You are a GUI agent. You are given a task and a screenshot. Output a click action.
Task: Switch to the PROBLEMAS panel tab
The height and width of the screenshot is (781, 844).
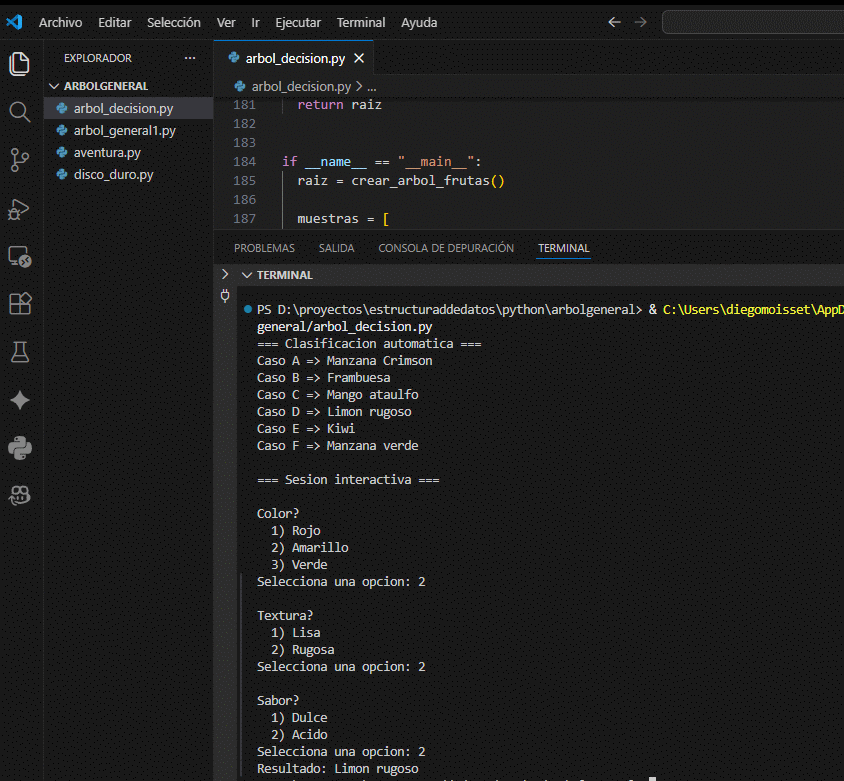pos(264,248)
